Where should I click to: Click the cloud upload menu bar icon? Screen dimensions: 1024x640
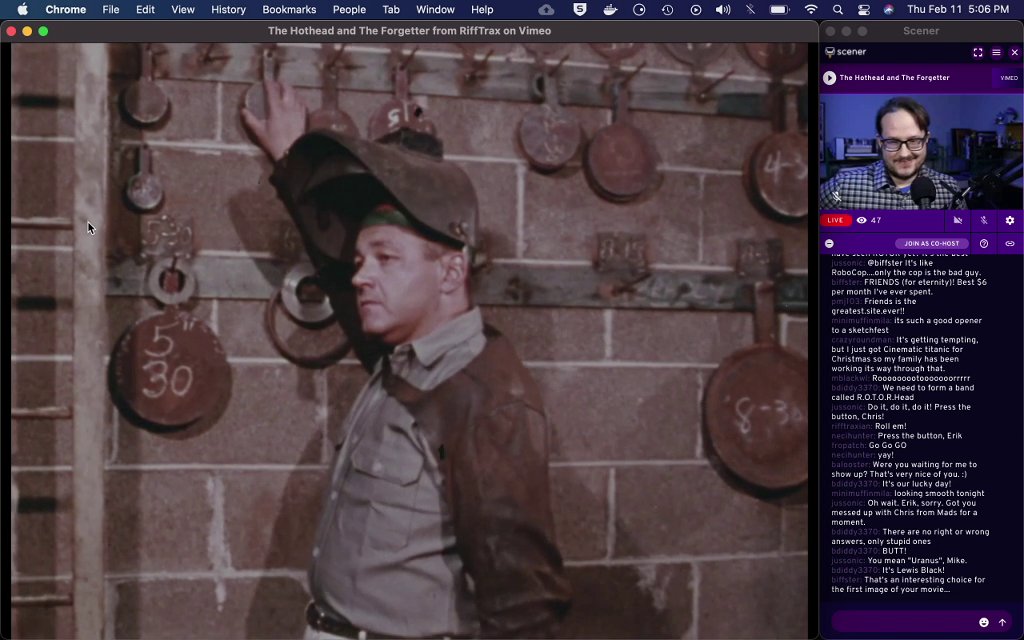tap(546, 9)
